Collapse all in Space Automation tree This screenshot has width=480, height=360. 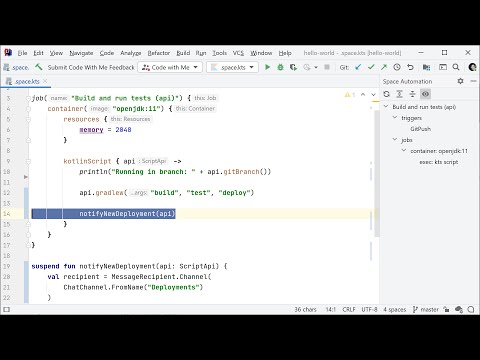coord(412,94)
